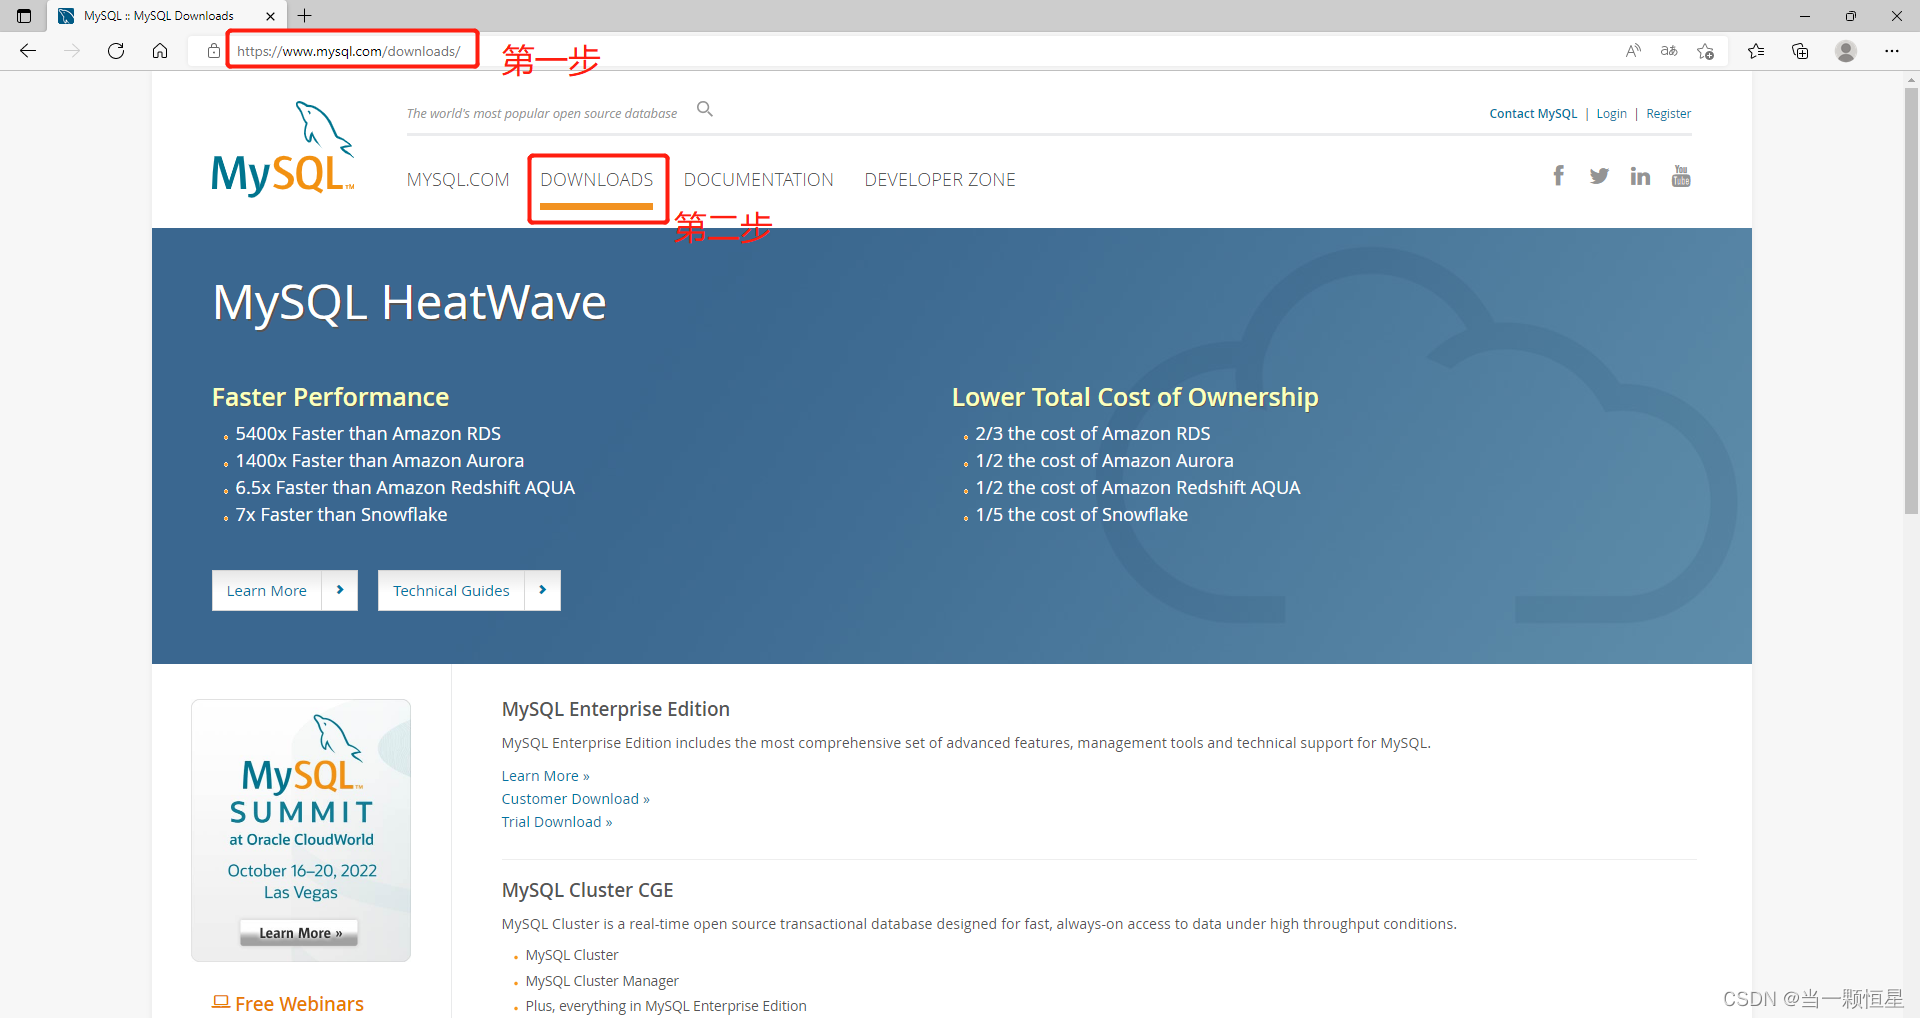This screenshot has height=1018, width=1920.
Task: Open the DEVELOPER ZONE nav item
Action: click(x=940, y=180)
